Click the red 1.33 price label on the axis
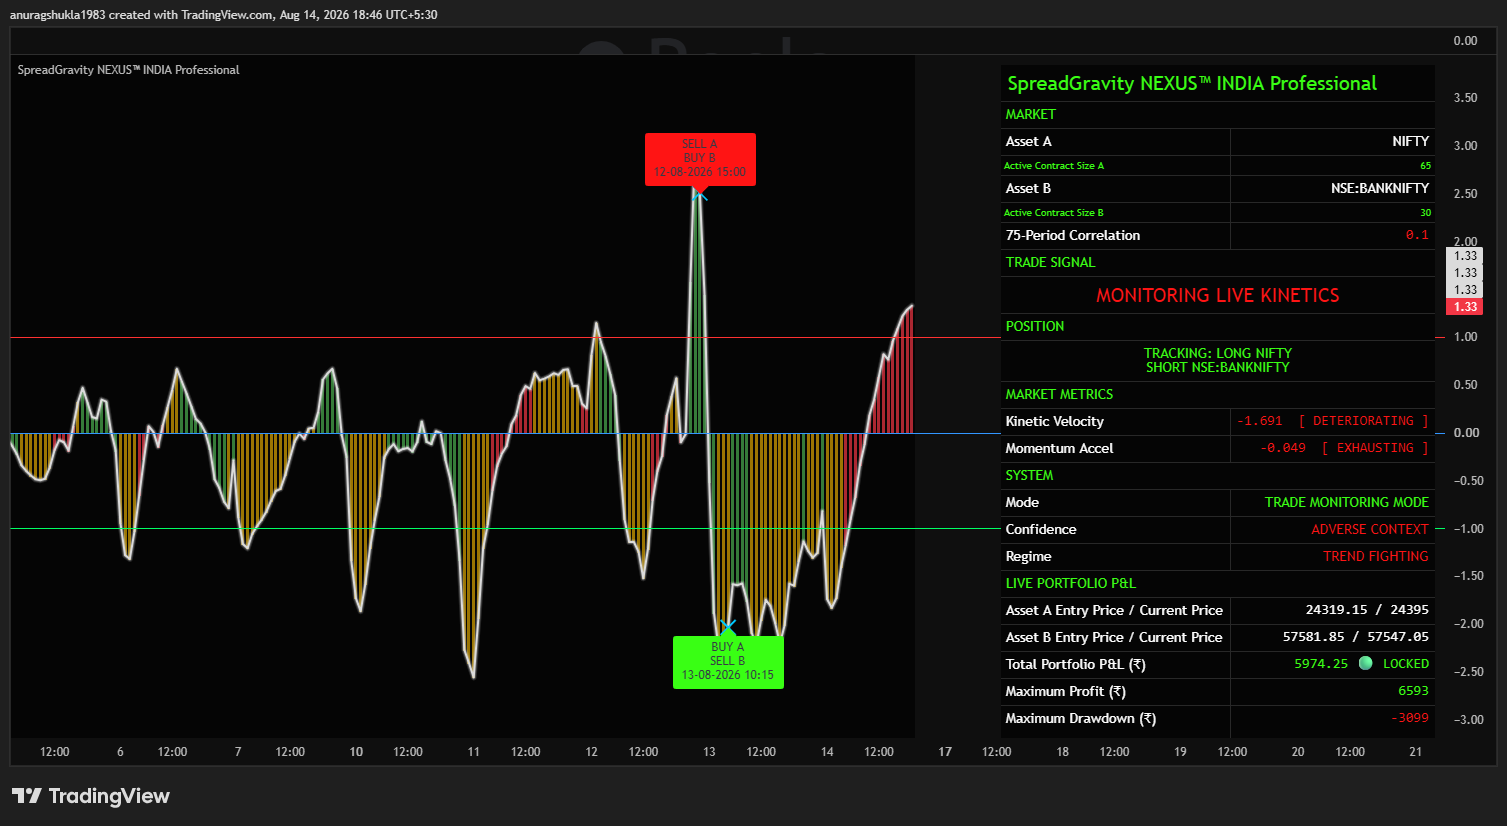This screenshot has height=826, width=1507. pos(1465,307)
